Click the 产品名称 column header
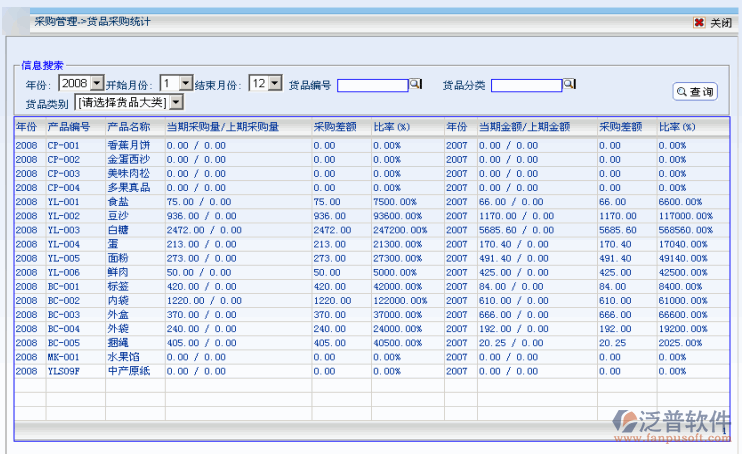Screen dimensions: 742x454 [x=128, y=127]
